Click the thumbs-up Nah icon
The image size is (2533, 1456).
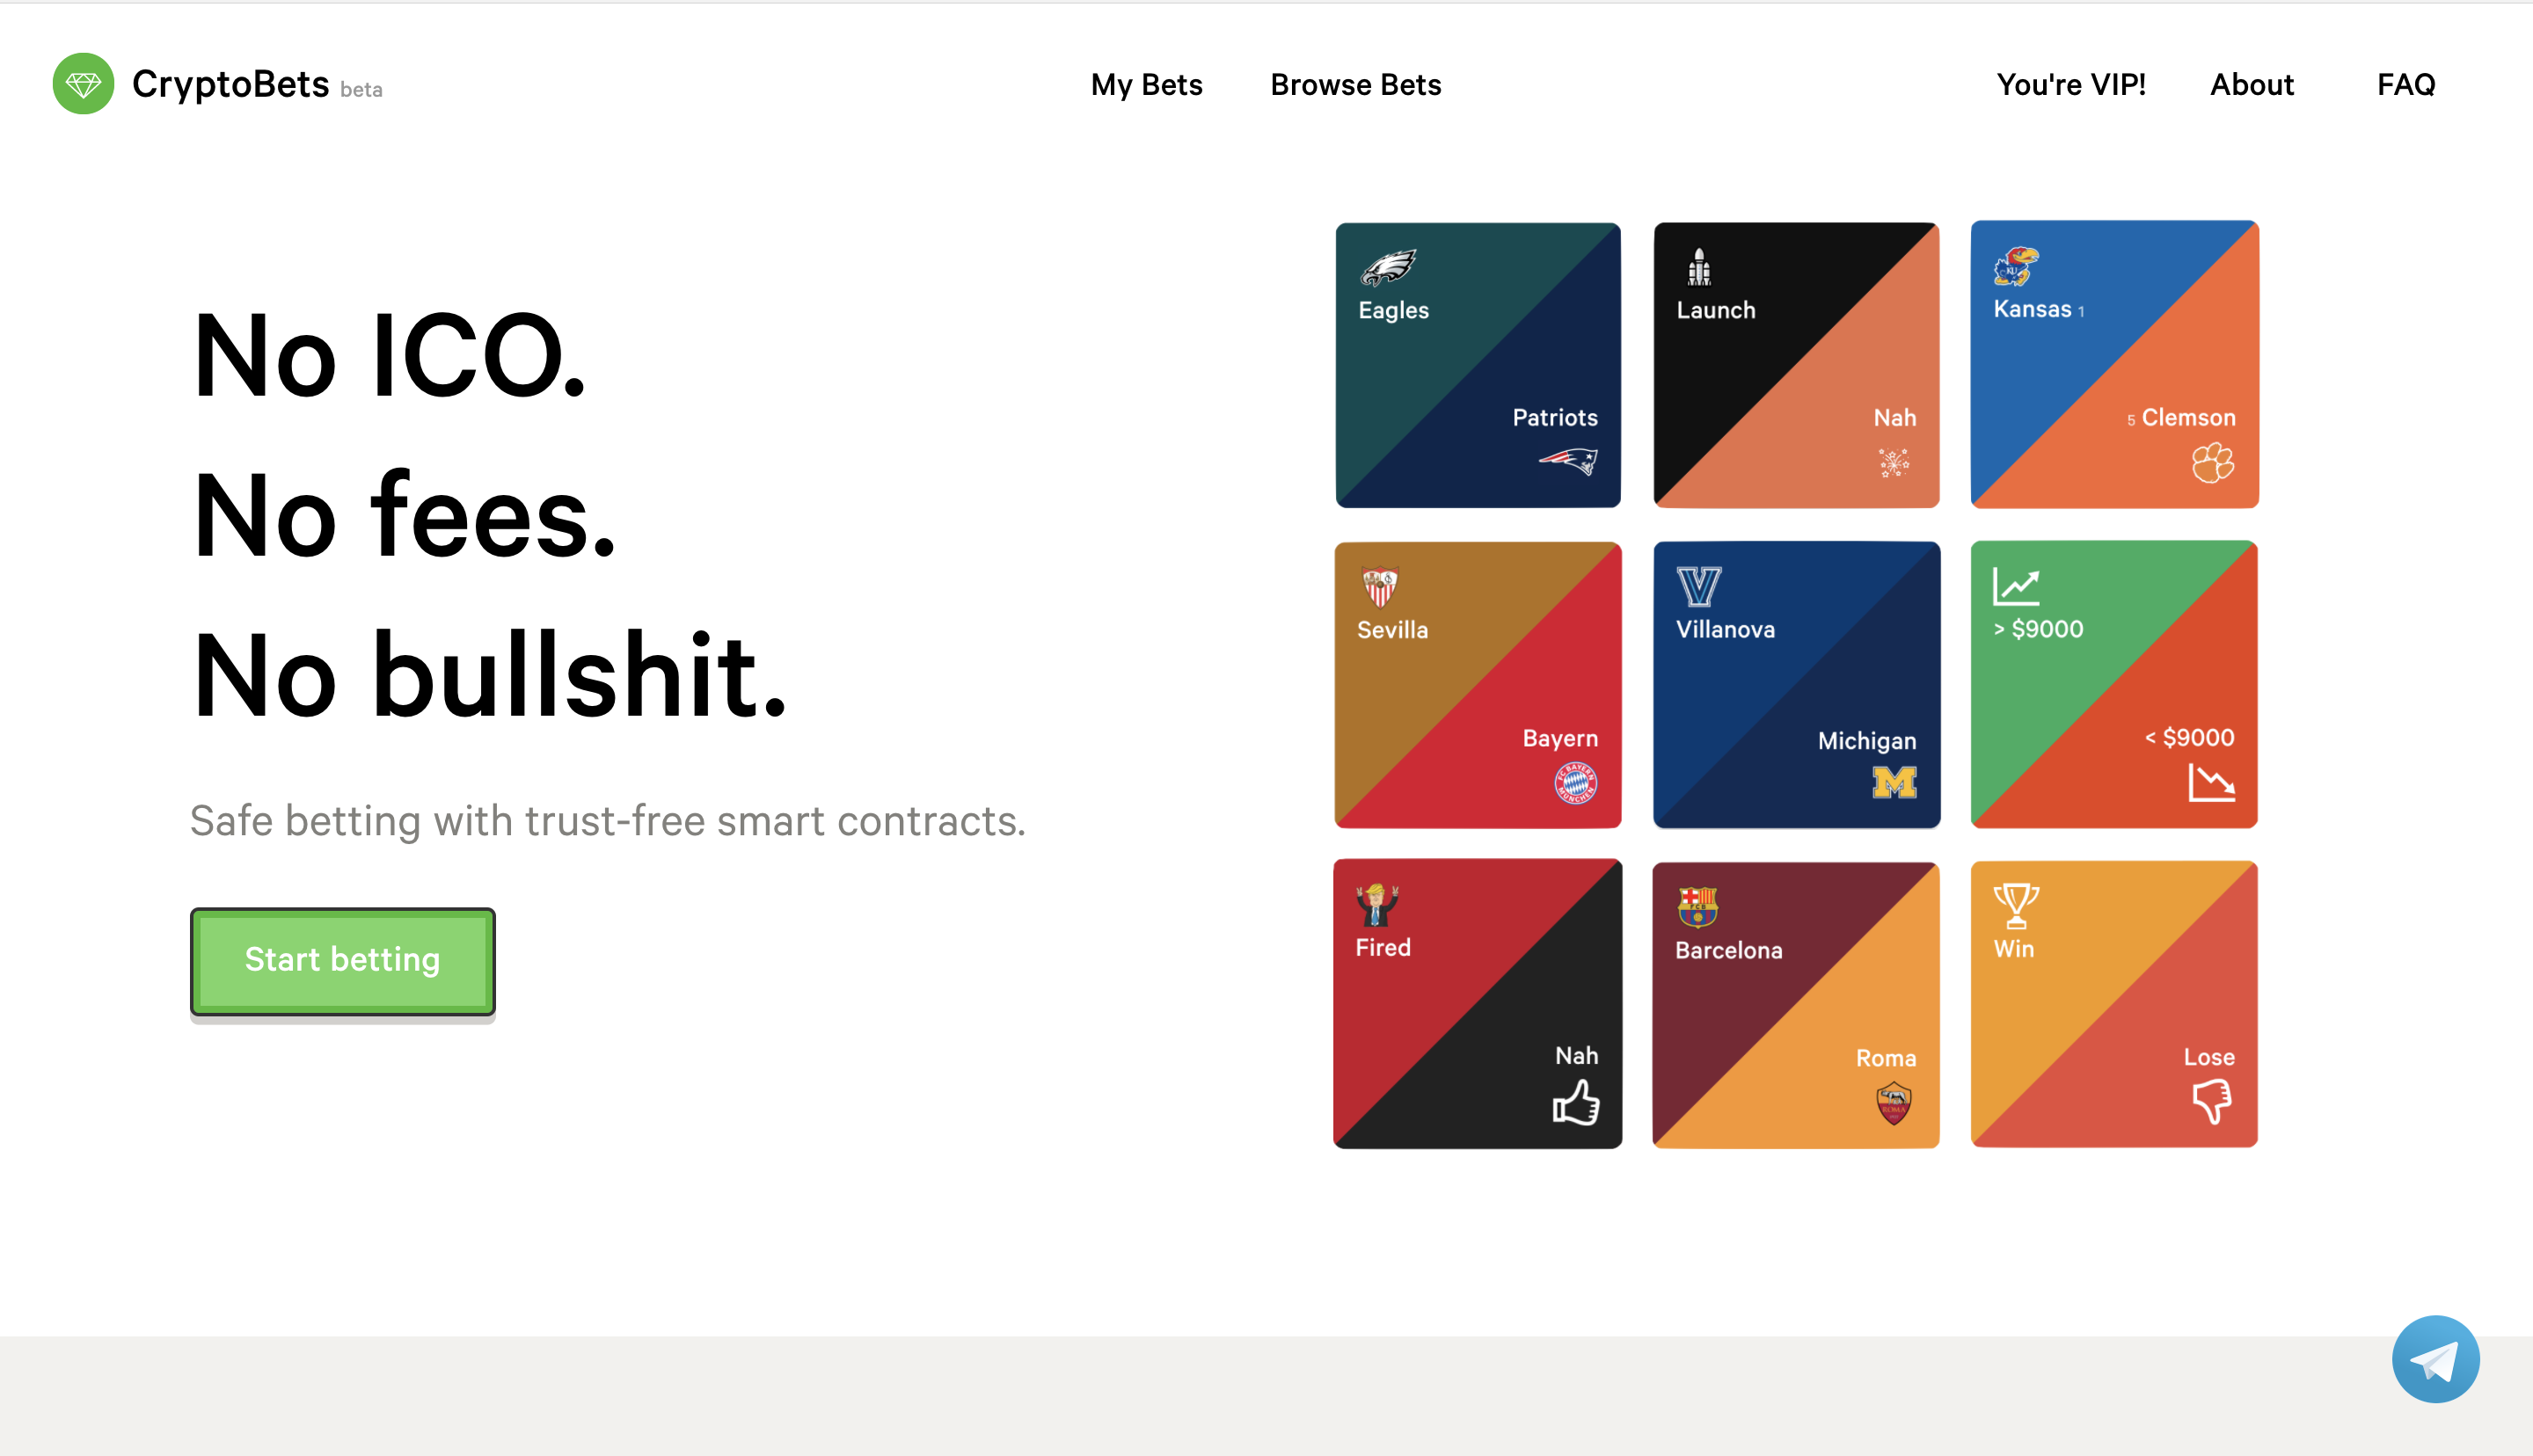click(1576, 1103)
